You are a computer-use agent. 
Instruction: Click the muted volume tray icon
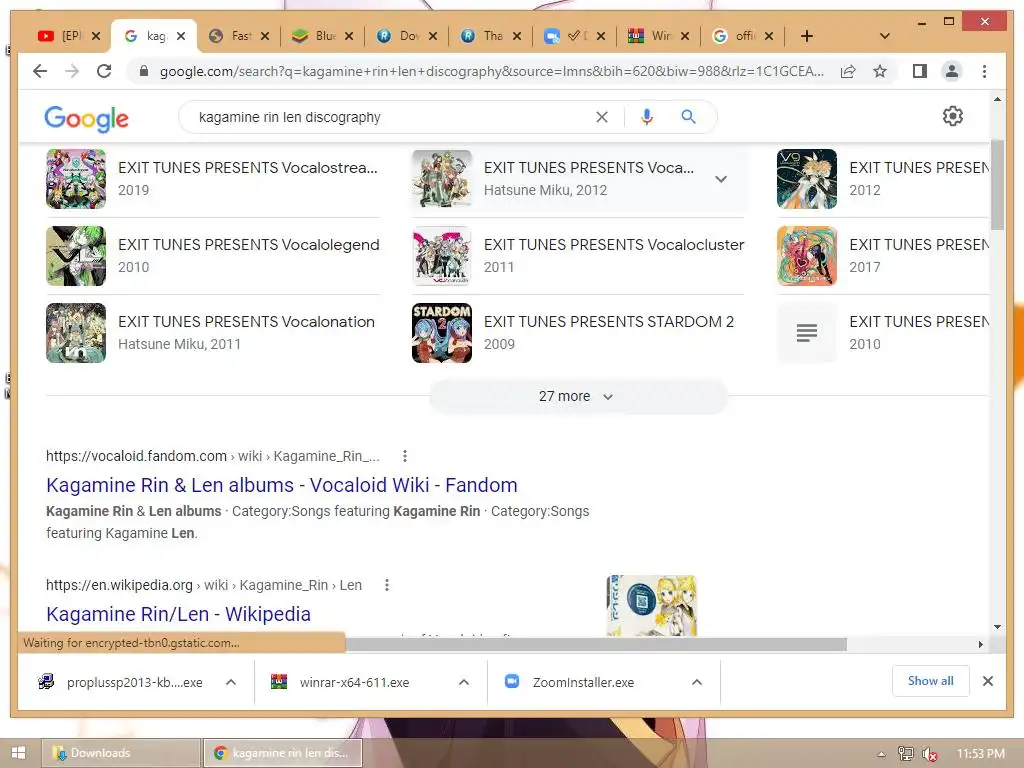(929, 754)
